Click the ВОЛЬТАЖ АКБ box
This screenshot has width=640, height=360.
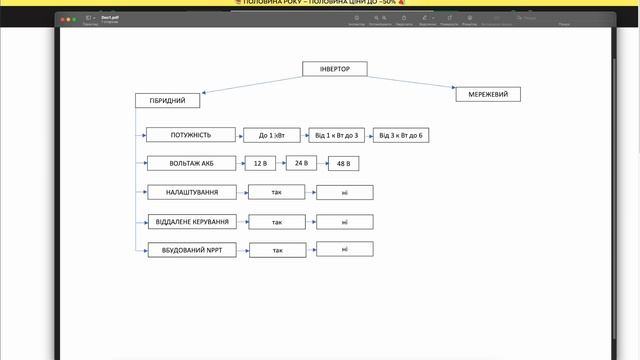(x=191, y=163)
